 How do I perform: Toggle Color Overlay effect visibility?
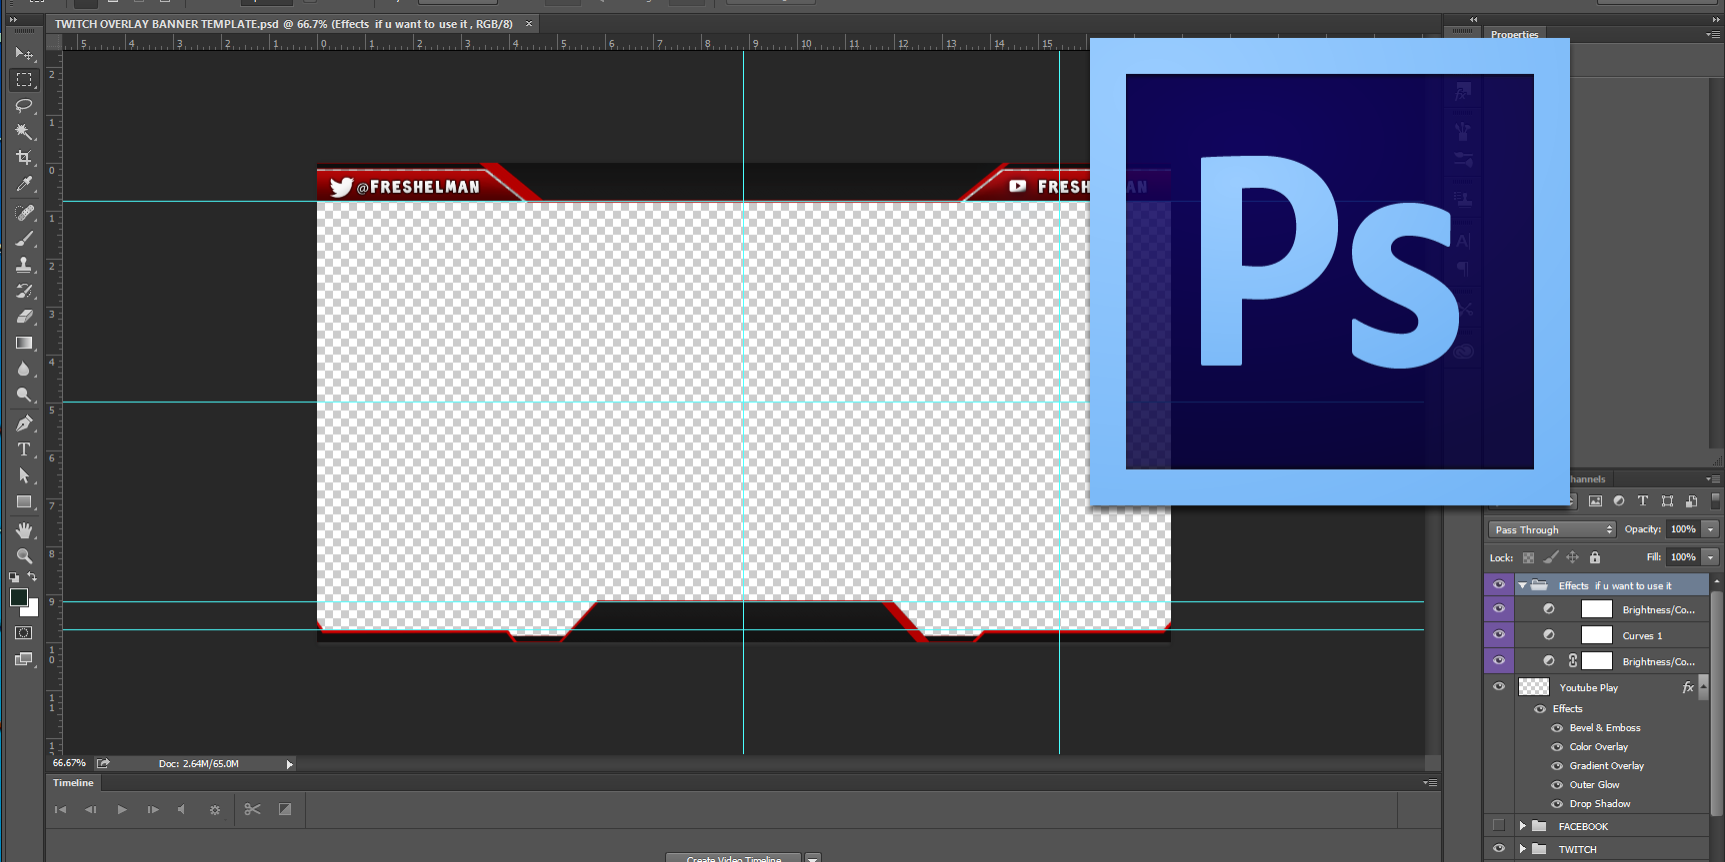[x=1557, y=747]
